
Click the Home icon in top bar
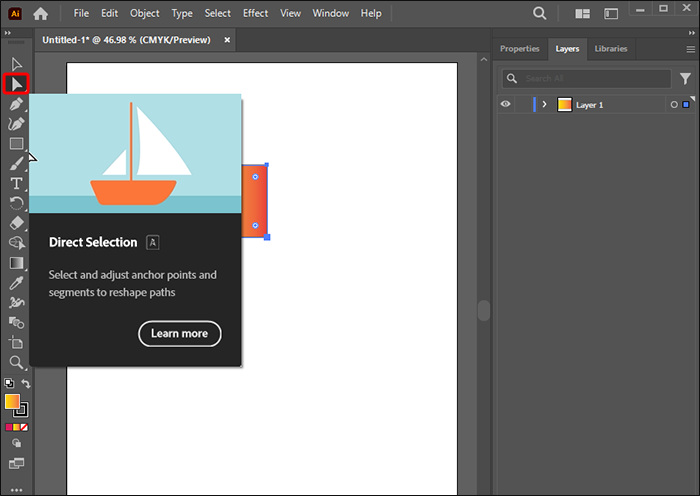[41, 14]
